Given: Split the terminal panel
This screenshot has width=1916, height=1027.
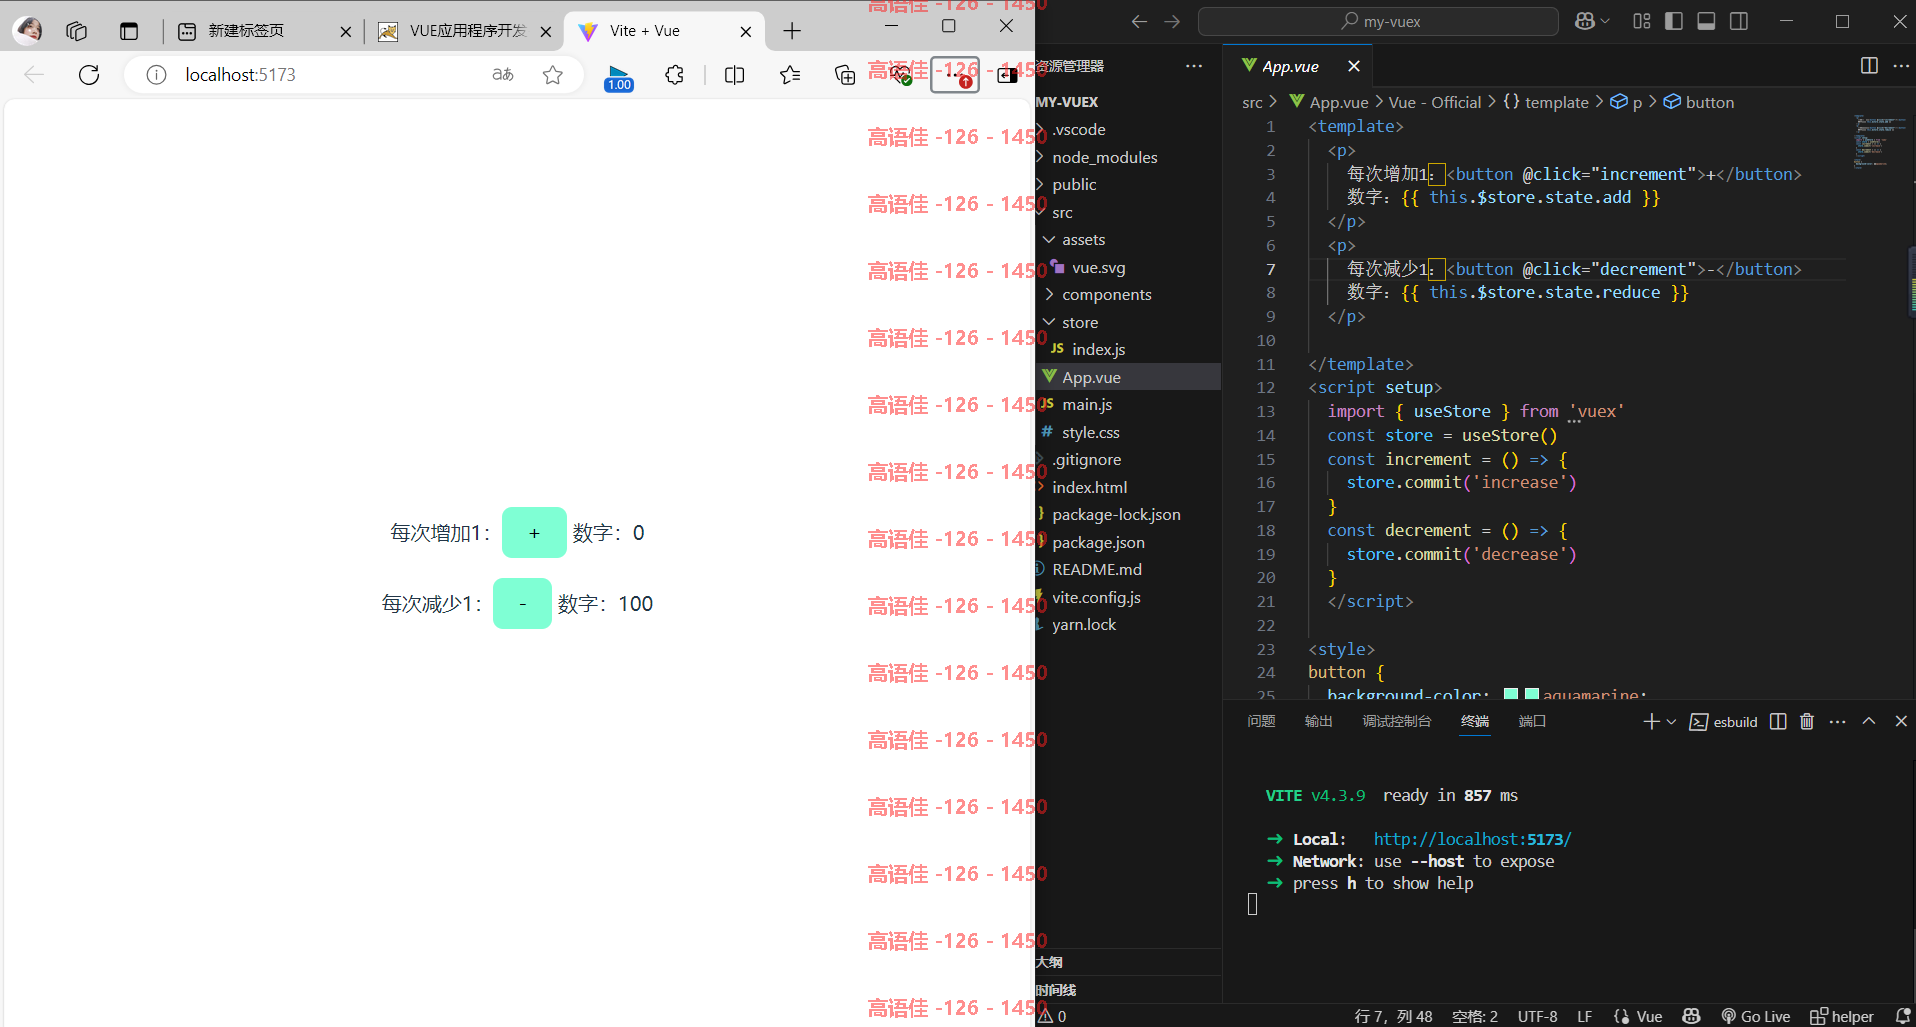Looking at the screenshot, I should (1778, 721).
